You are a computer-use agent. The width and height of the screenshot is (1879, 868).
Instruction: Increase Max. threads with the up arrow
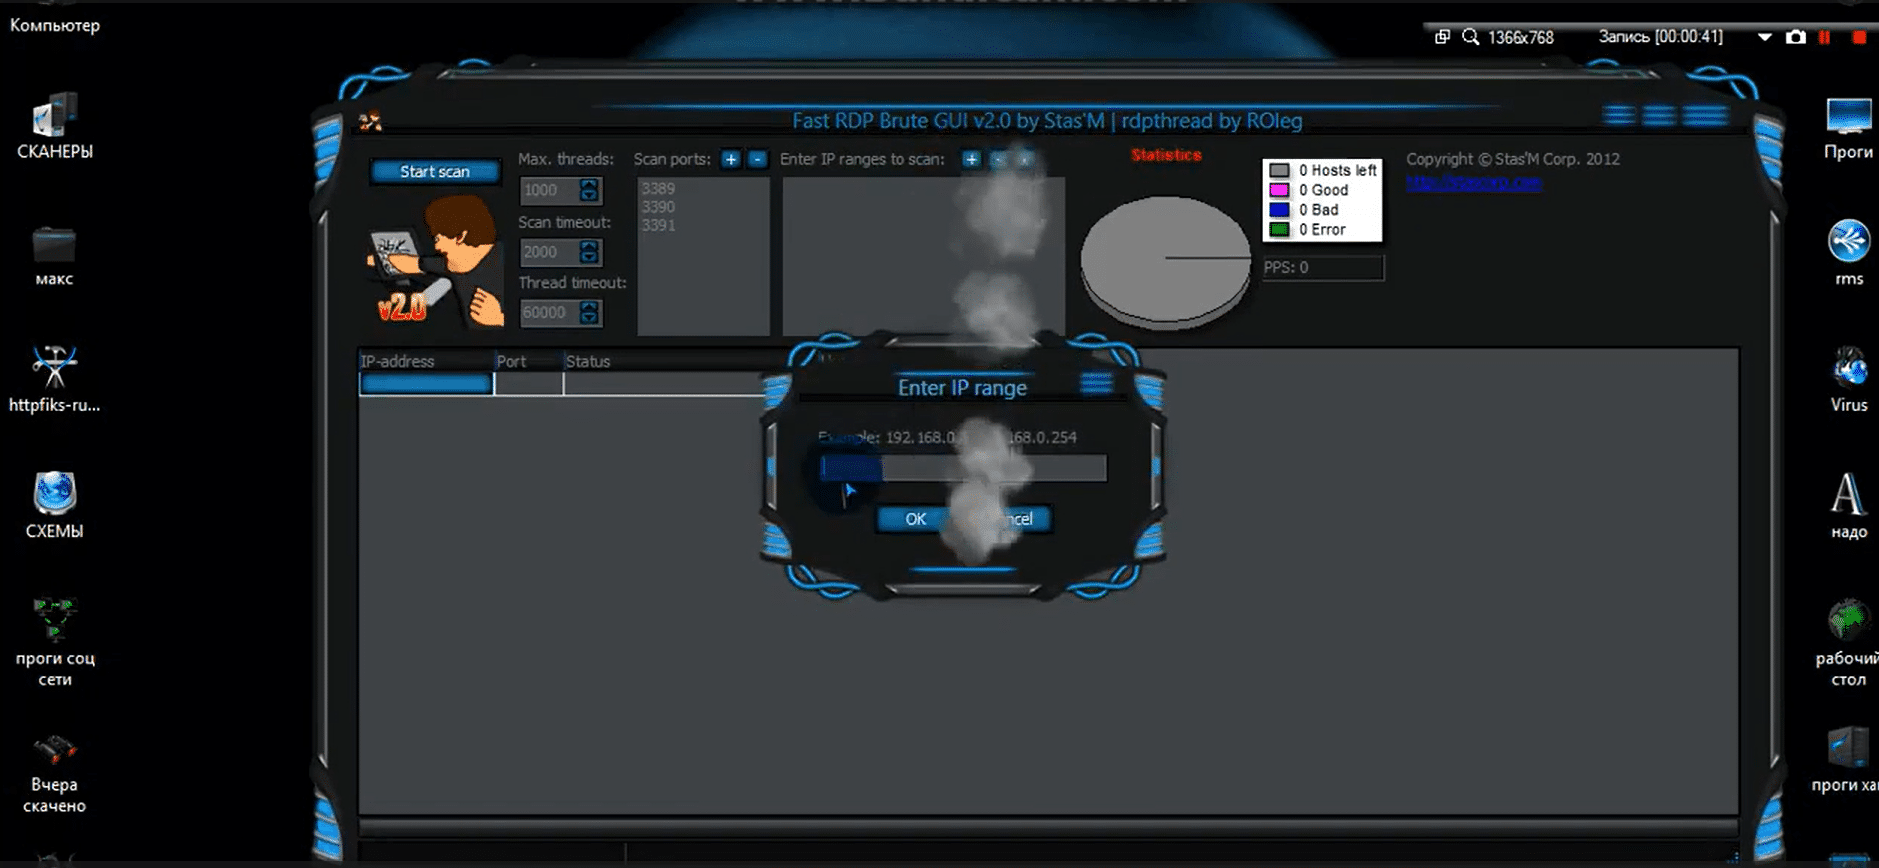[590, 184]
